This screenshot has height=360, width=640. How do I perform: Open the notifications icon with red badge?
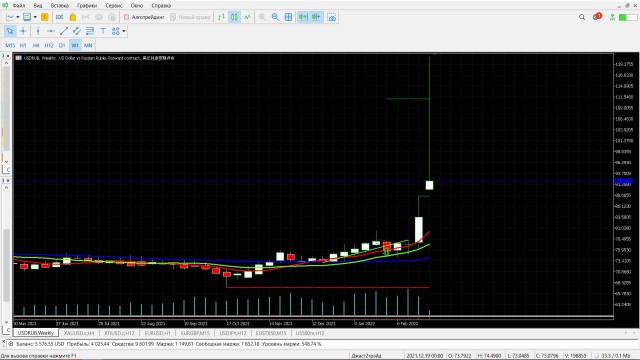(x=597, y=17)
